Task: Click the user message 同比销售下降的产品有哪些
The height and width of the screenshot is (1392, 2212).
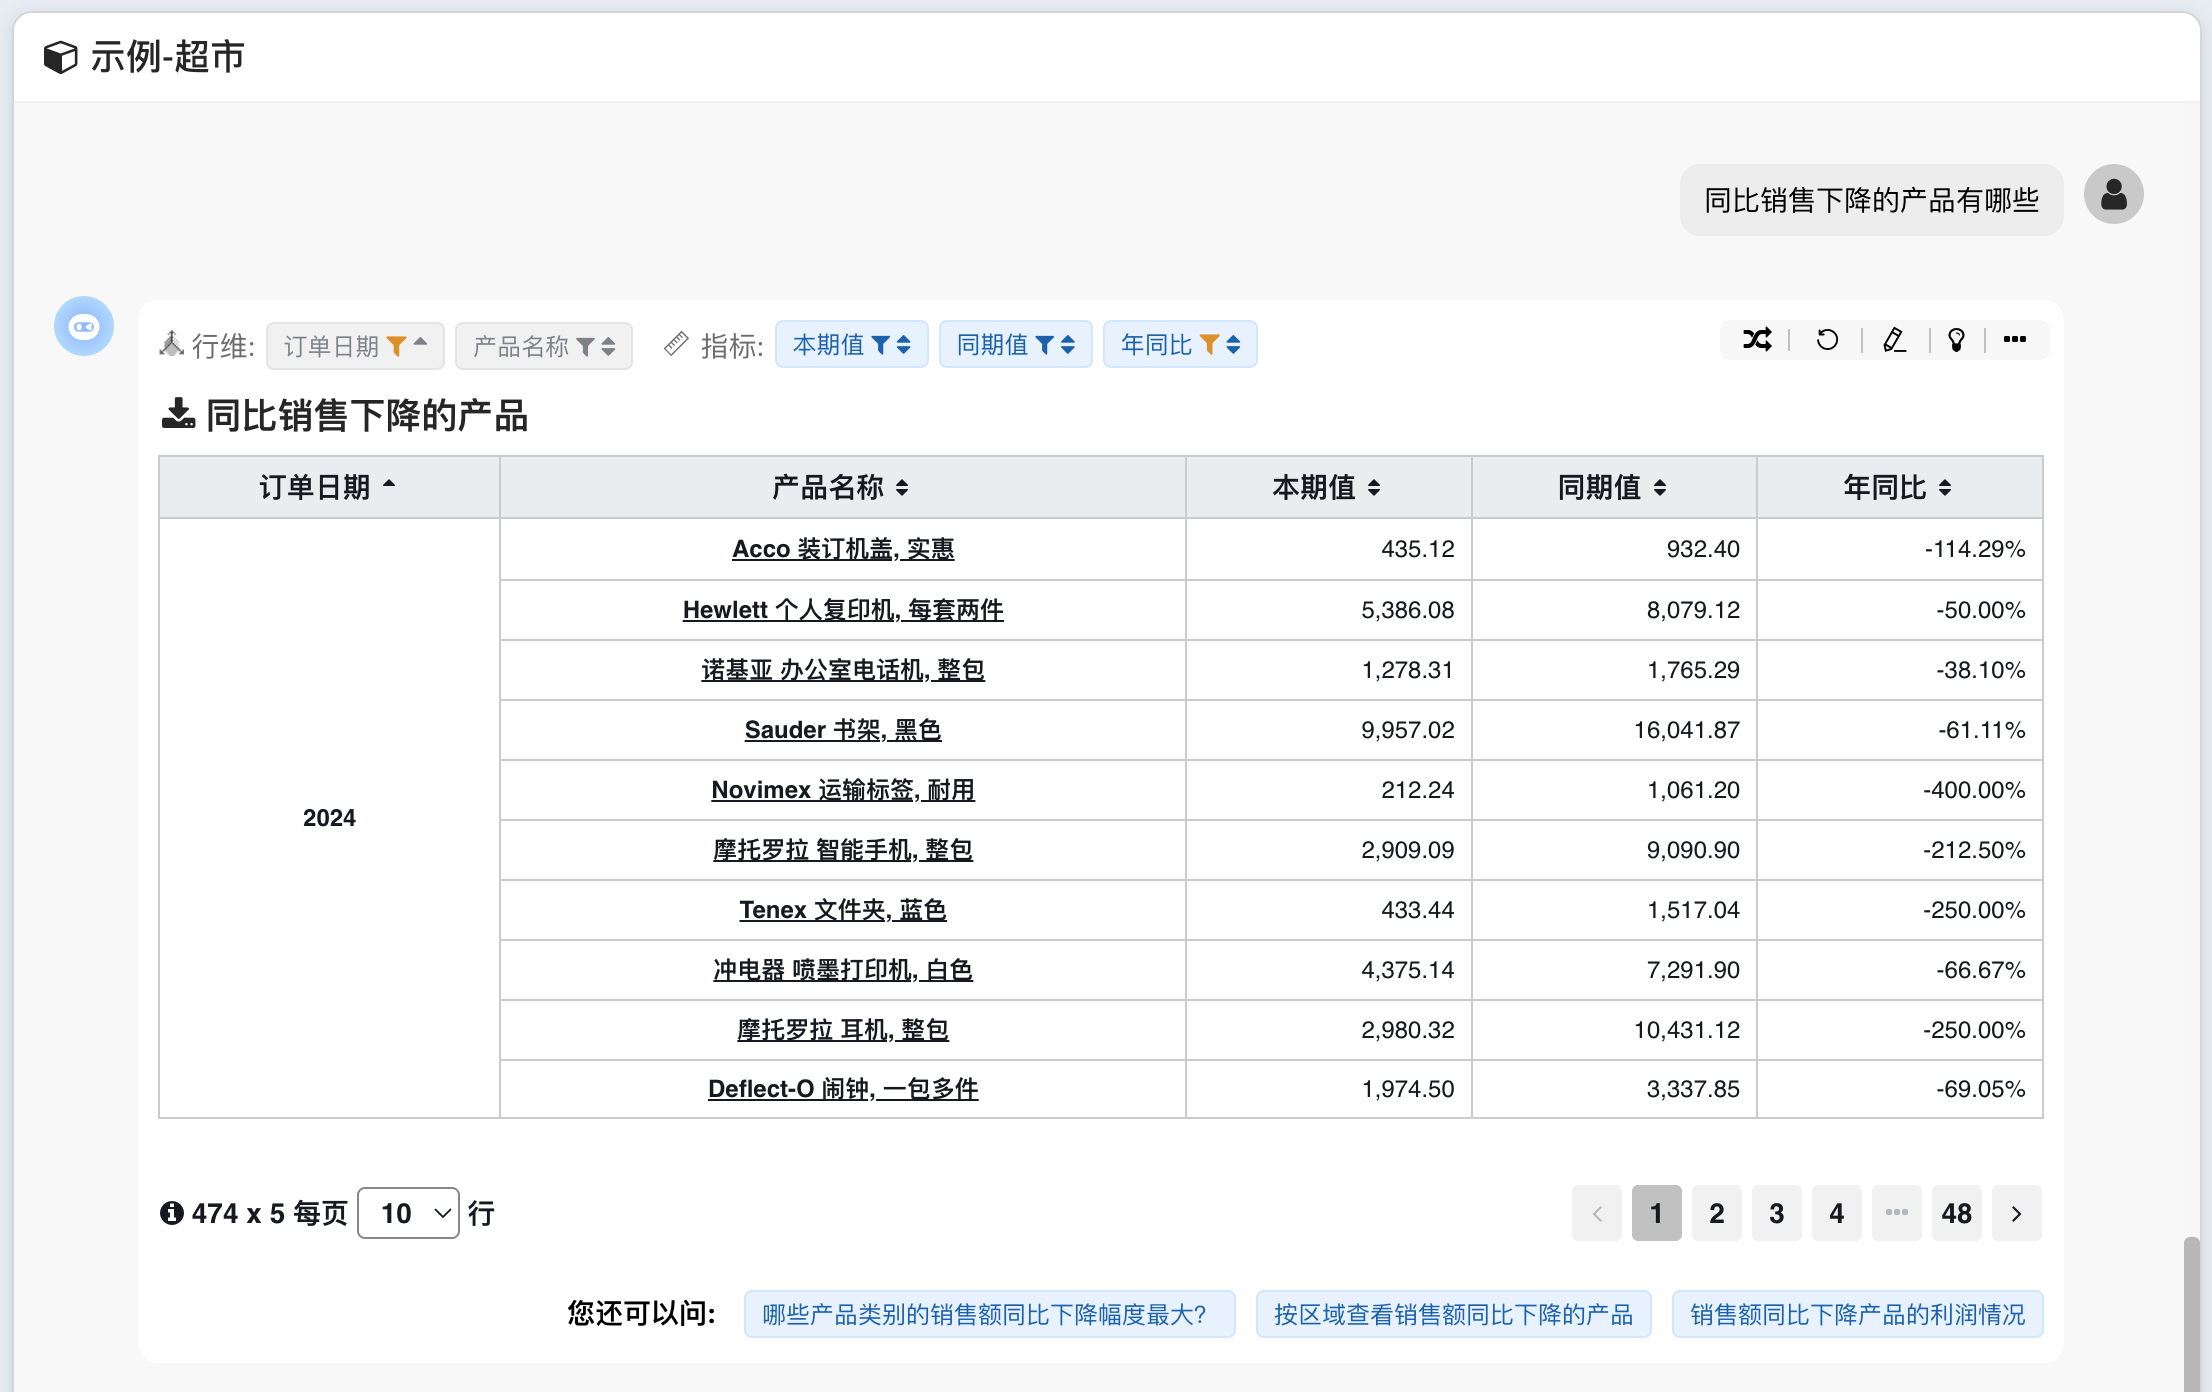Action: [1871, 200]
